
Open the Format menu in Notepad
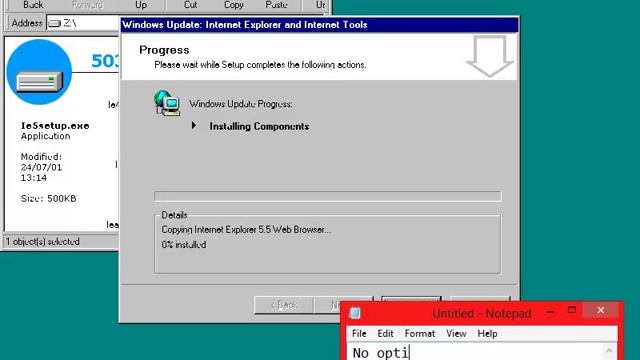click(420, 333)
